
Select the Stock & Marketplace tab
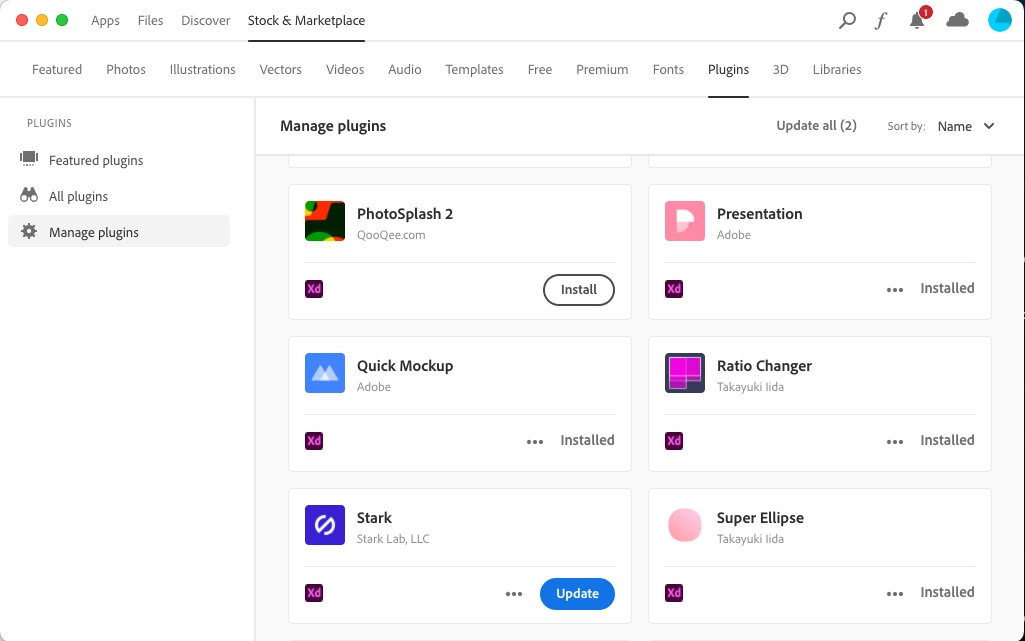(307, 20)
